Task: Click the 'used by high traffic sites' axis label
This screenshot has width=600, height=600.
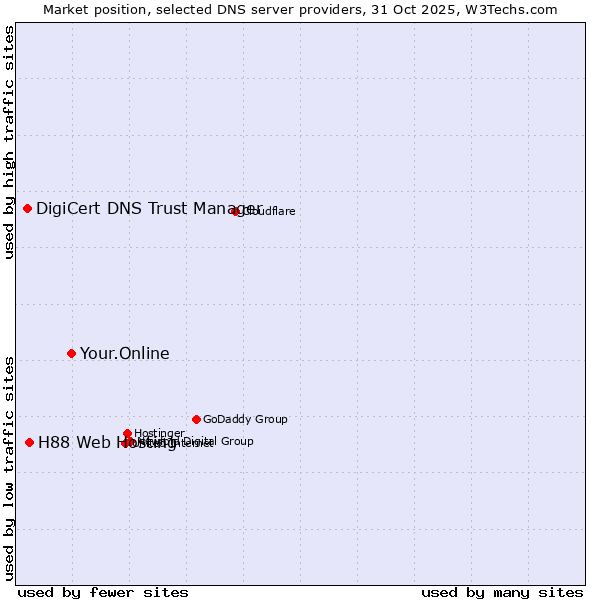Action: click(9, 142)
